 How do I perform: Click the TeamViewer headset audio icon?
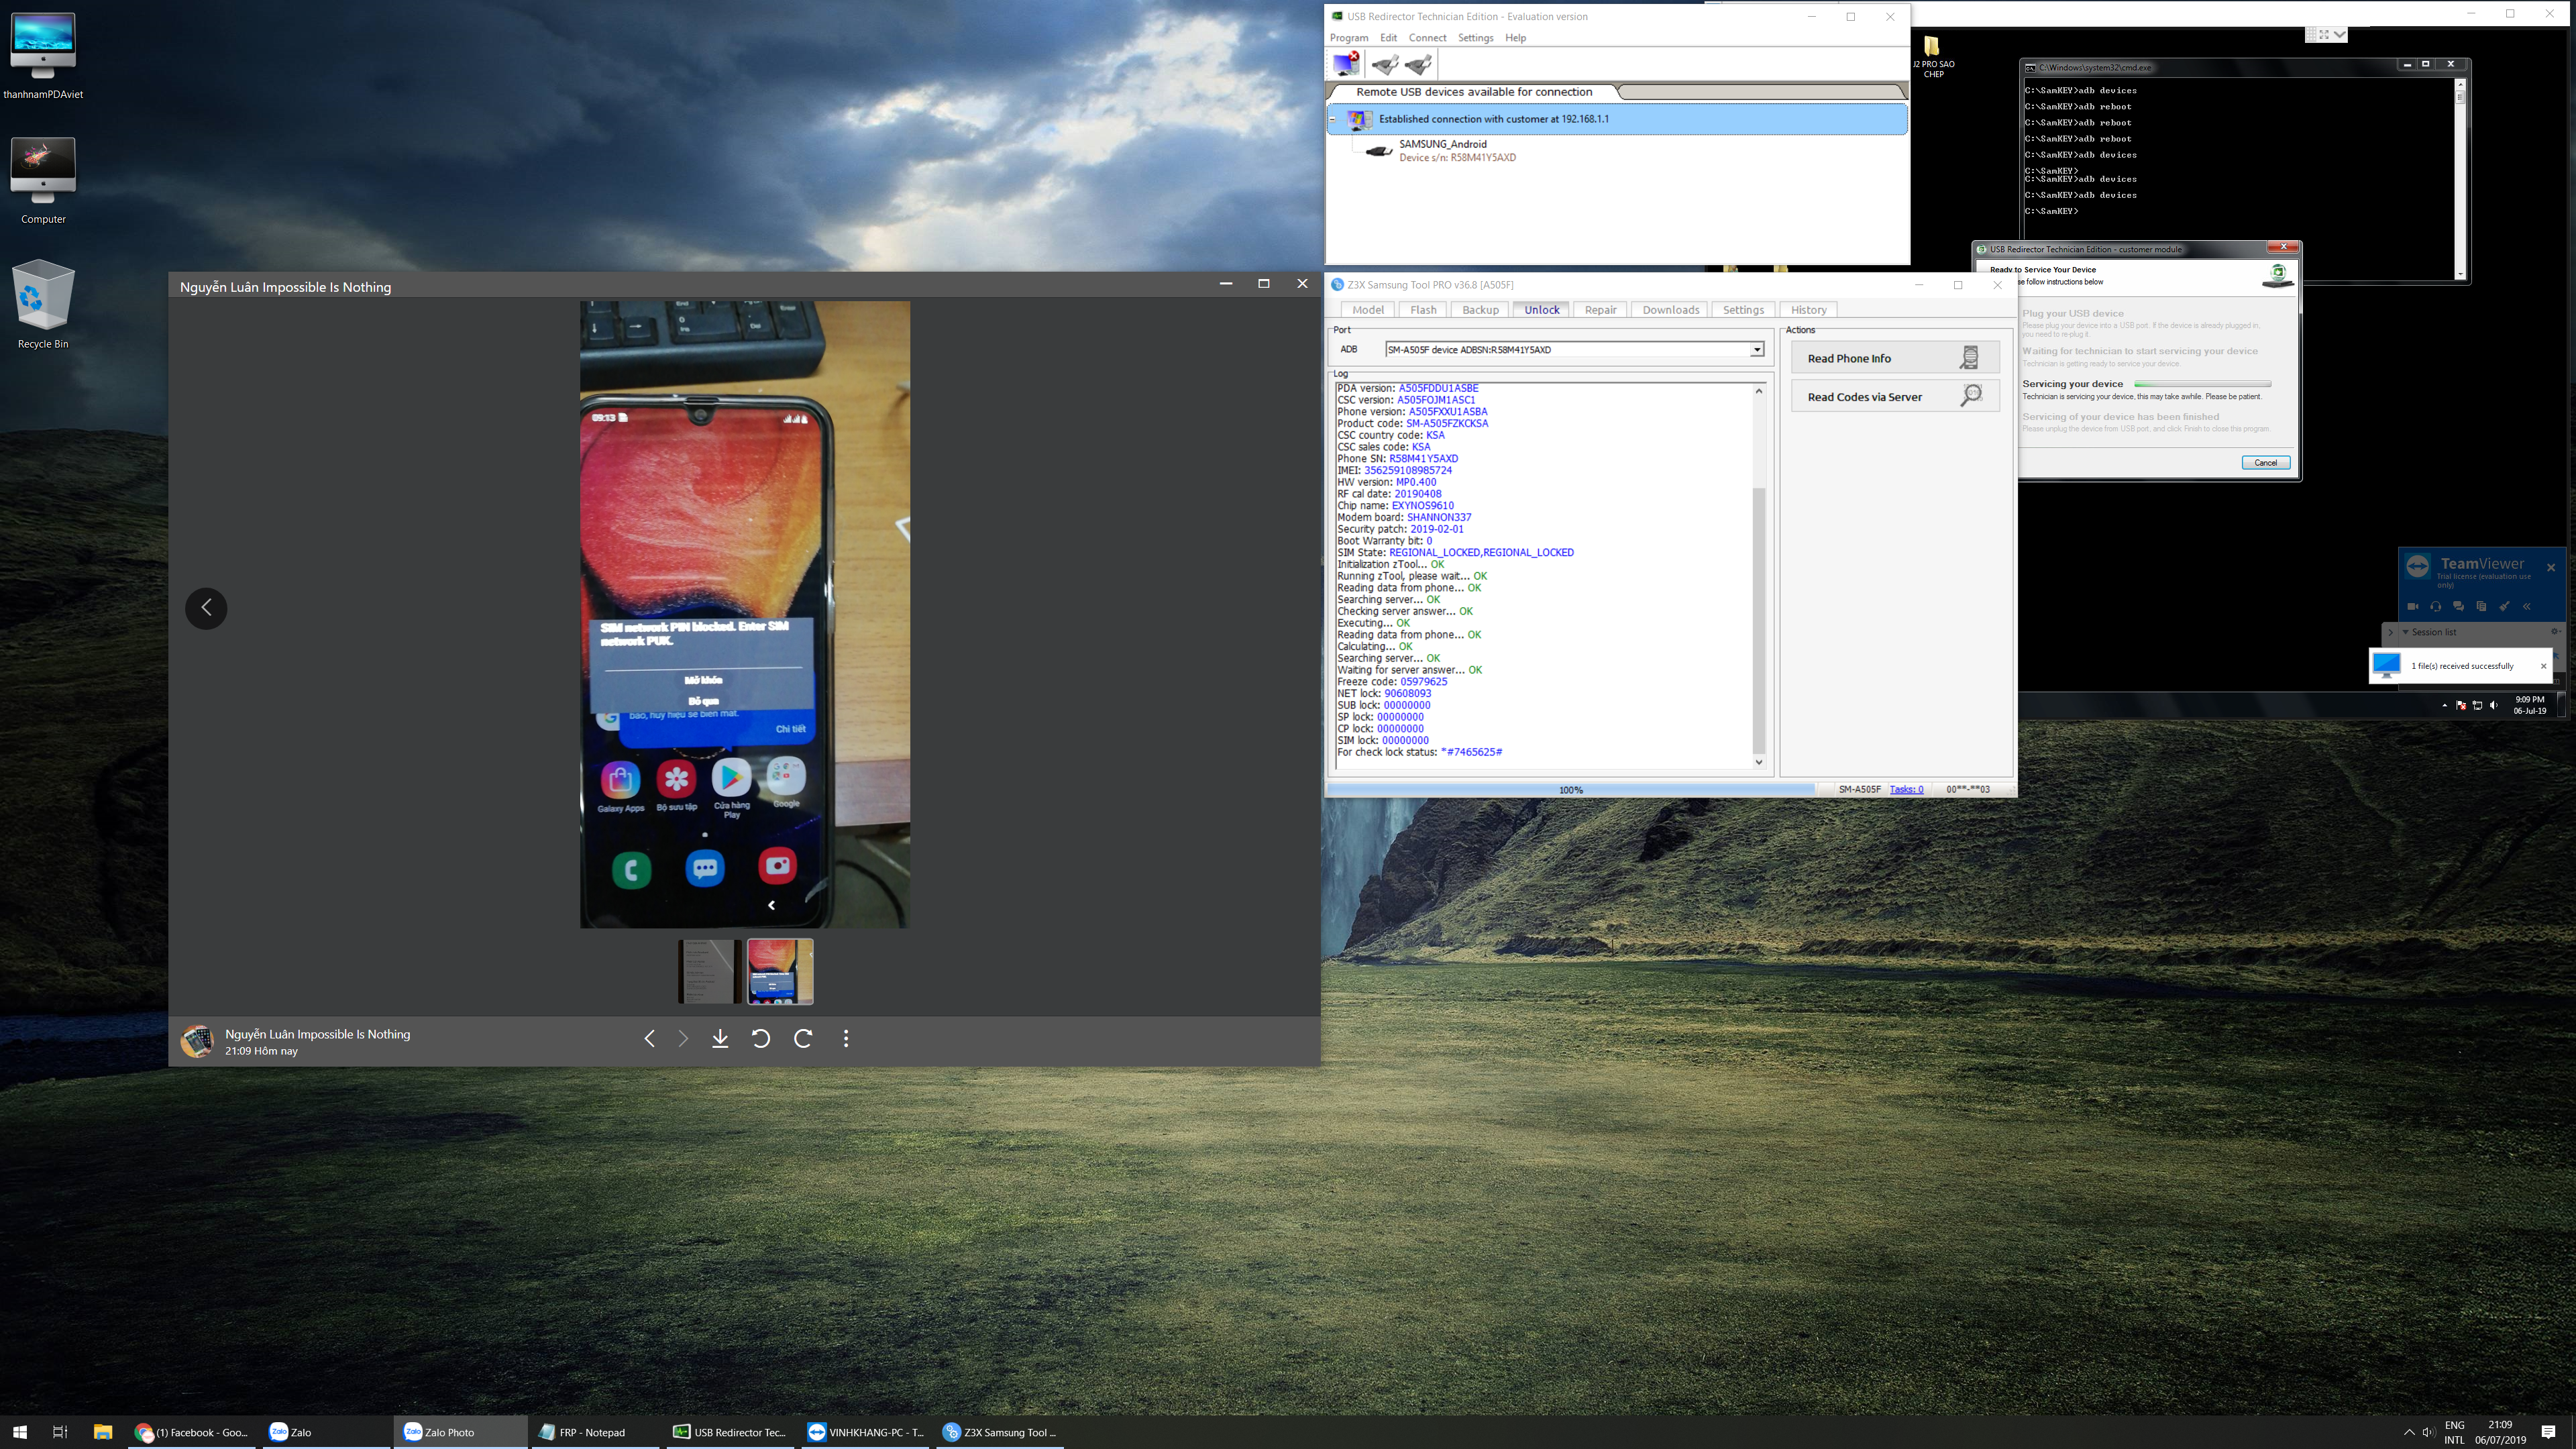coord(2436,606)
